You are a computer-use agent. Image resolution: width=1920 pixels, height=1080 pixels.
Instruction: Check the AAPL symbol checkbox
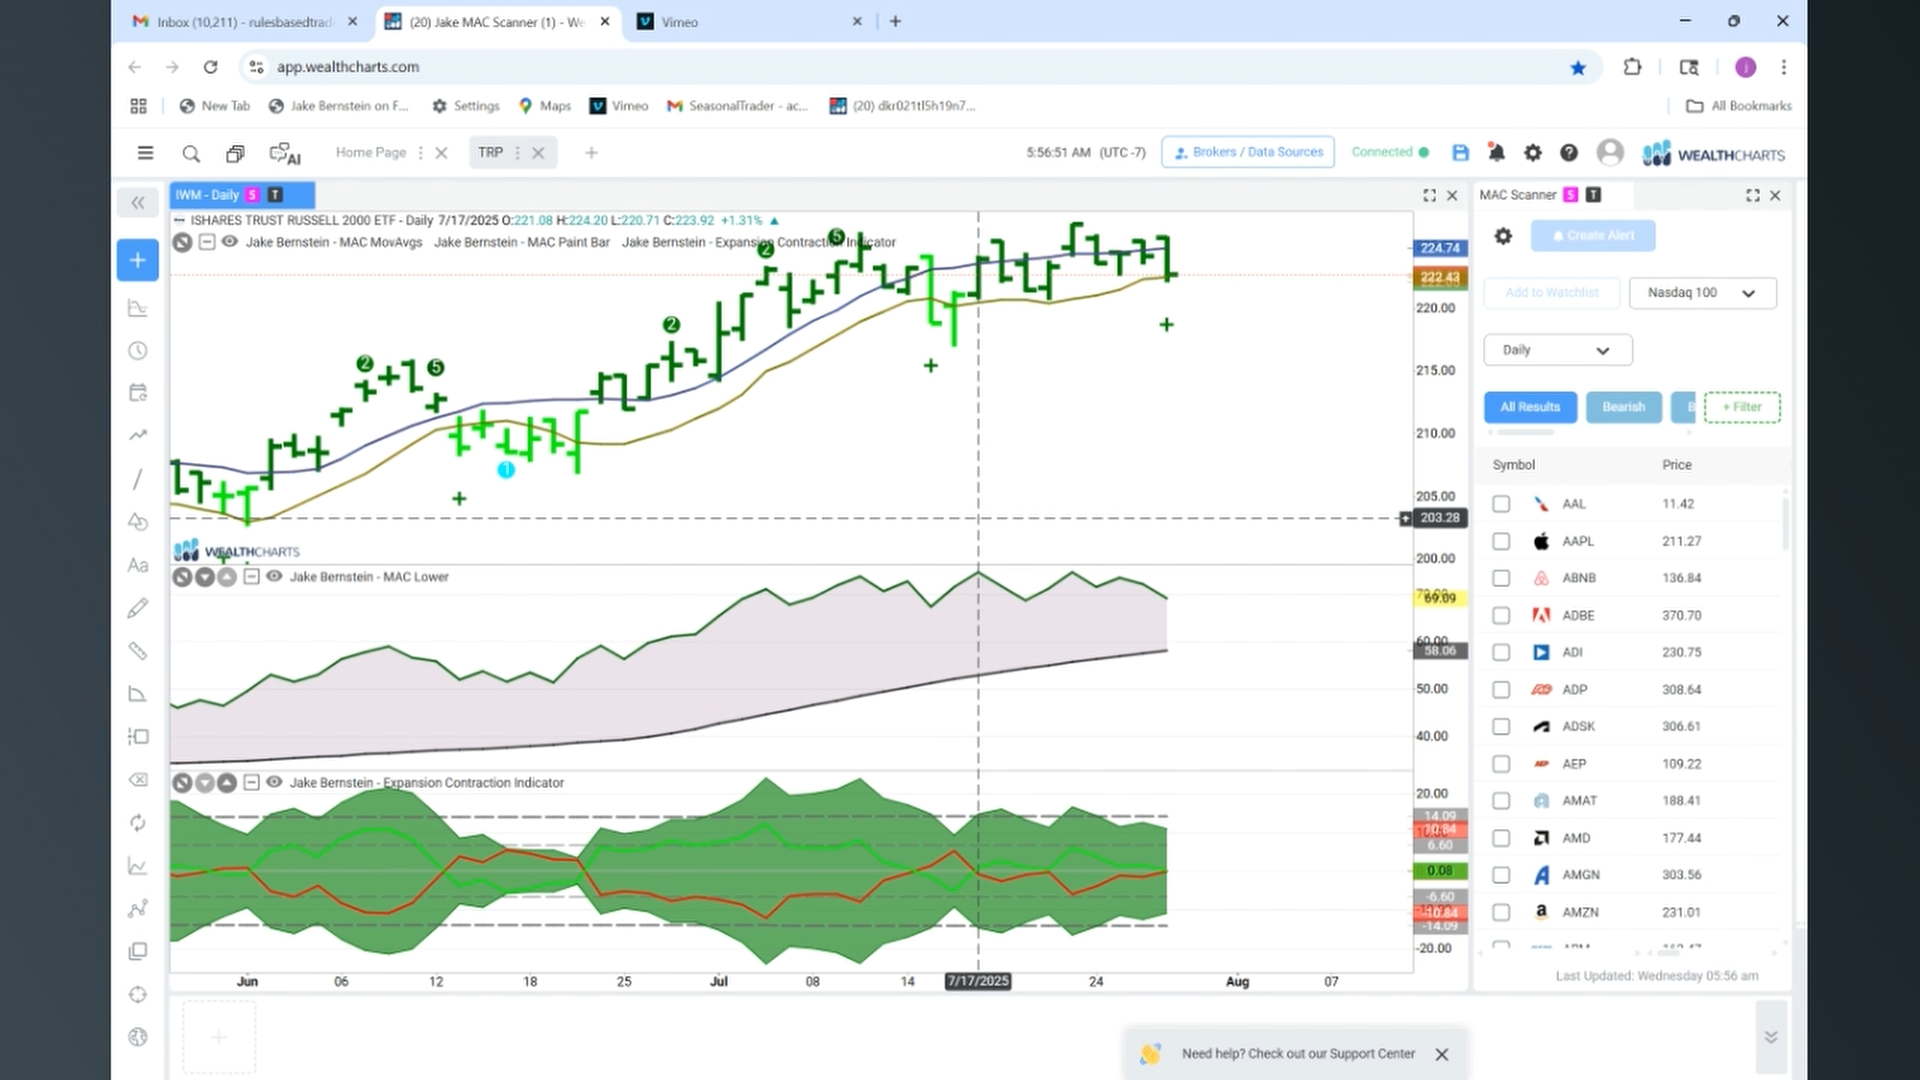coord(1501,541)
